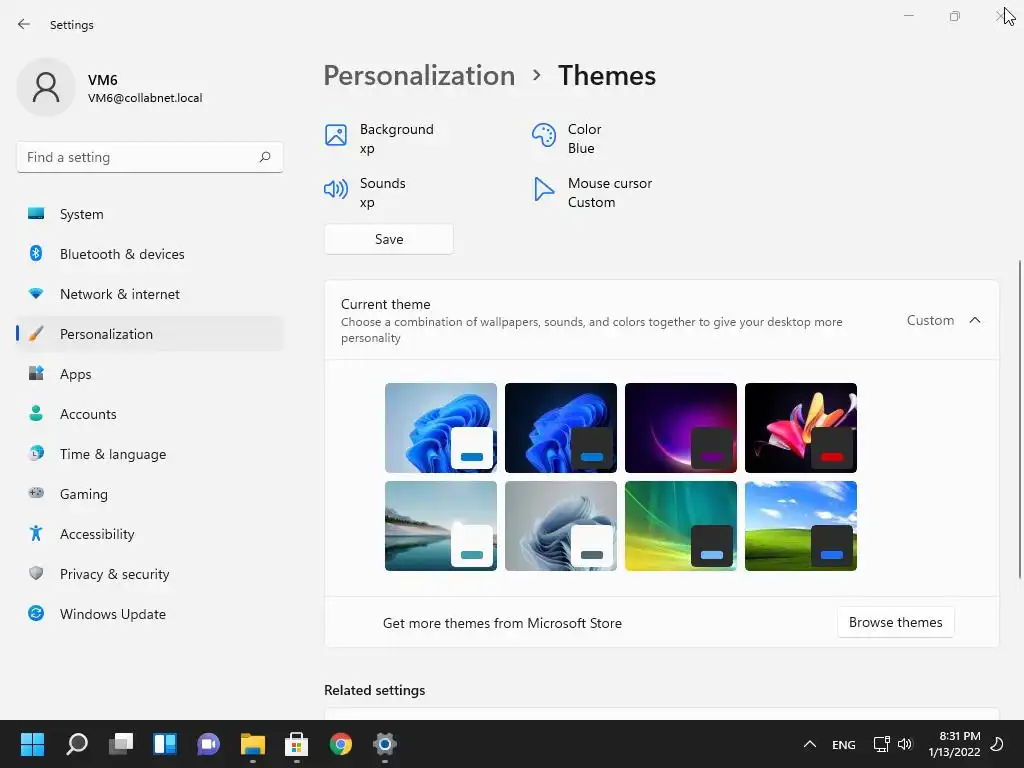Screen dimensions: 1024x768
Task: Click the Color palette icon
Action: click(x=543, y=135)
